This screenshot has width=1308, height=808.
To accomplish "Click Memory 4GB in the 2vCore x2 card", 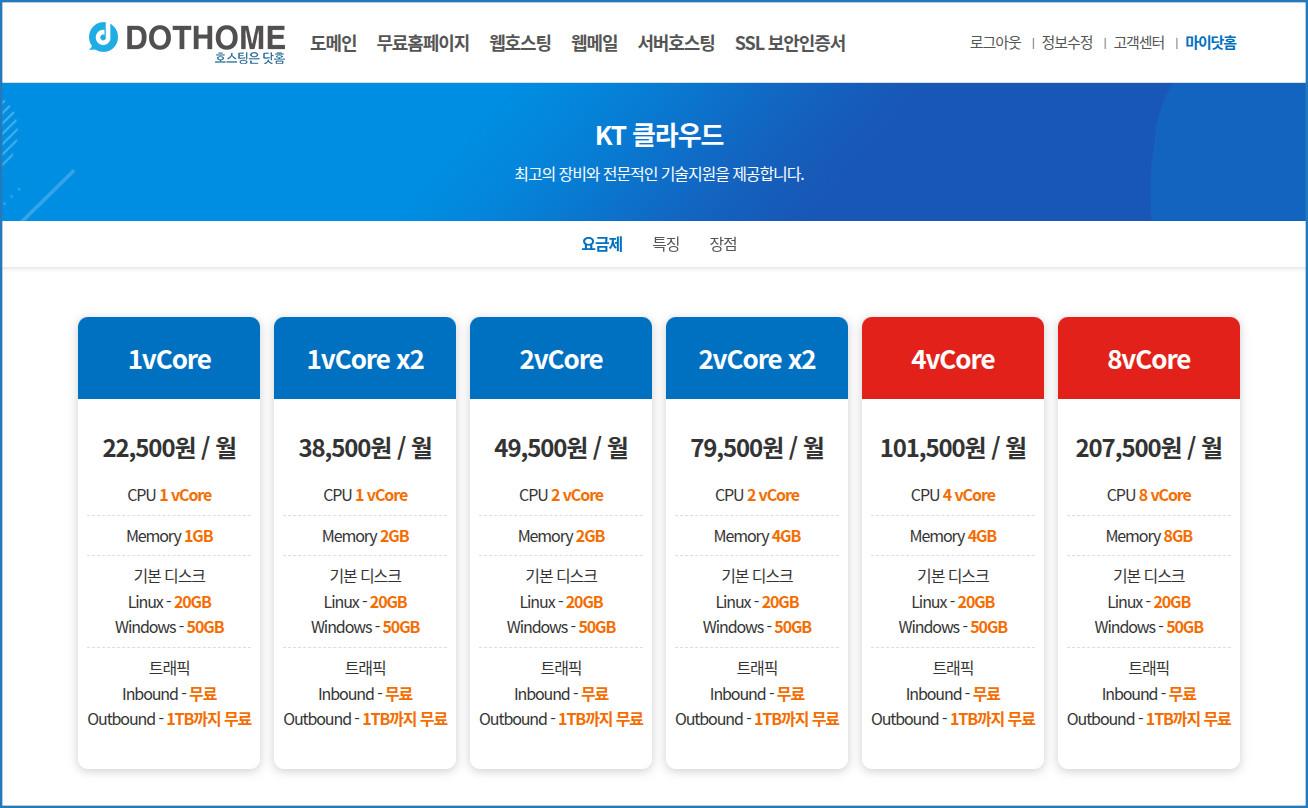I will [x=757, y=536].
